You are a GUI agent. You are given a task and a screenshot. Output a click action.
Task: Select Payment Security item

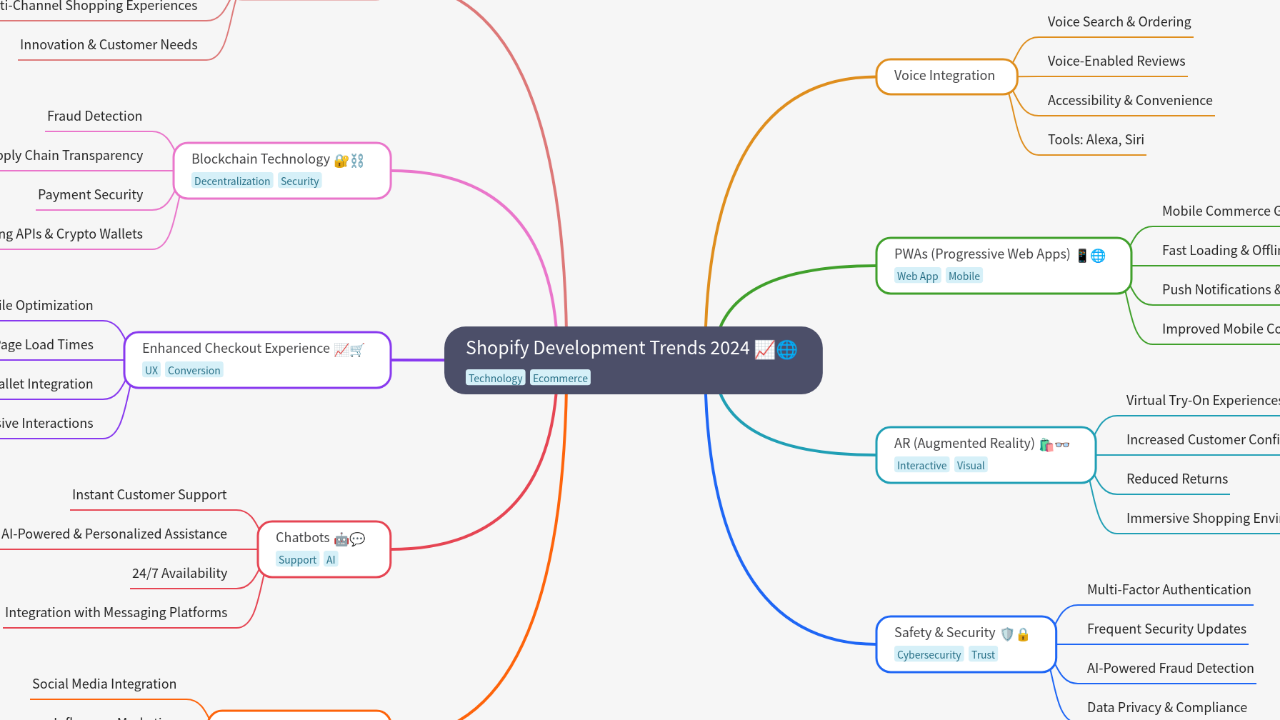pyautogui.click(x=90, y=195)
